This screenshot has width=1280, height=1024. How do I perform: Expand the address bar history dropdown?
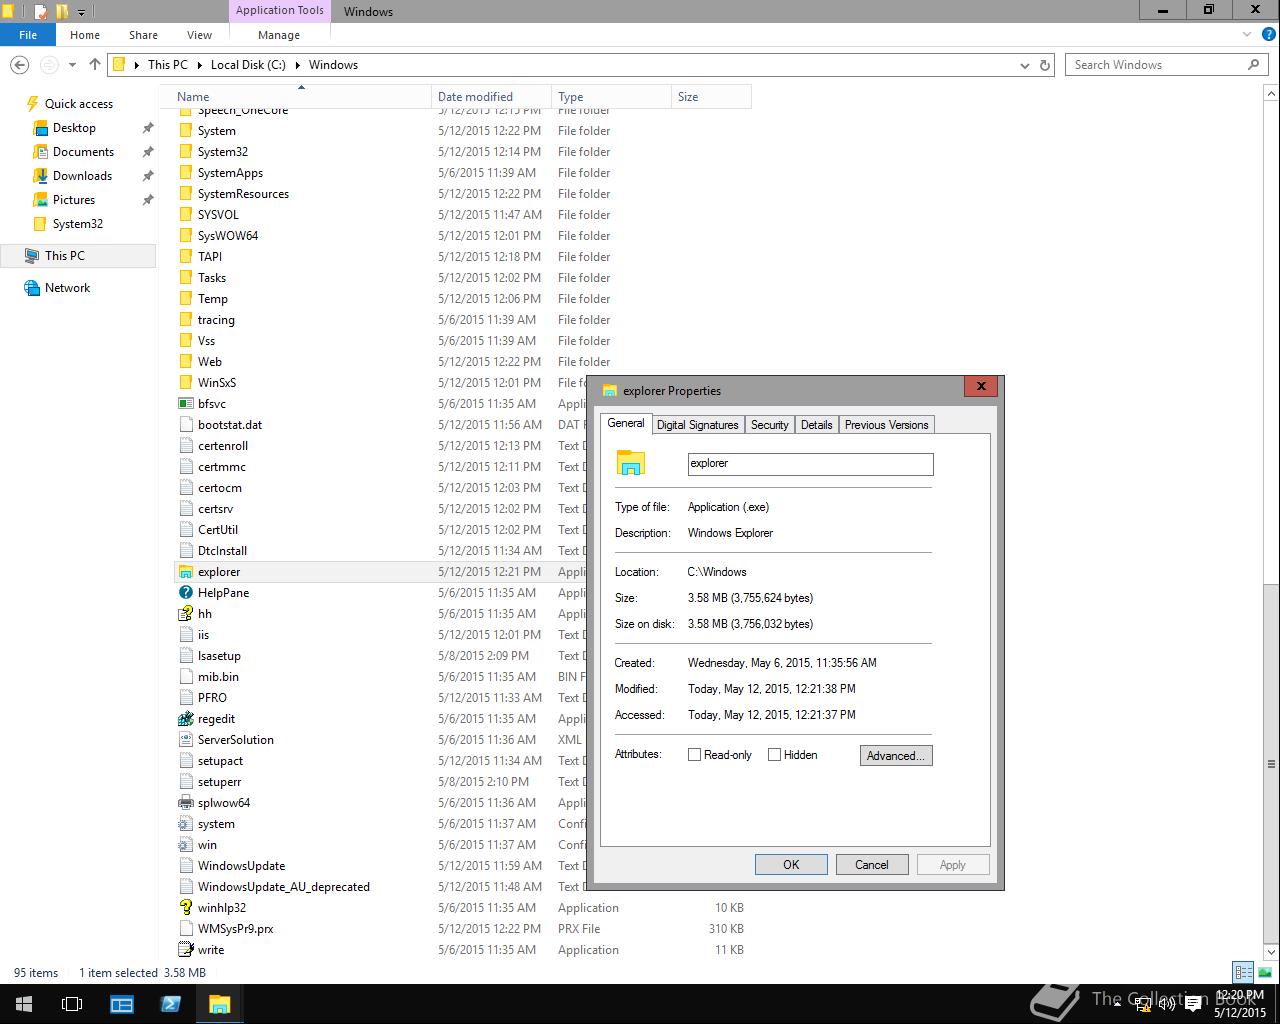pos(1024,65)
